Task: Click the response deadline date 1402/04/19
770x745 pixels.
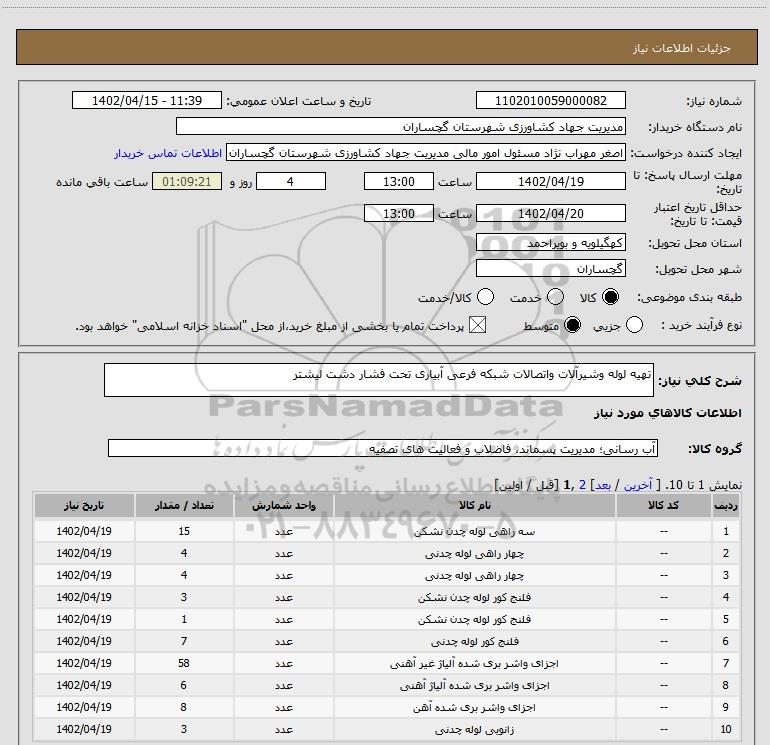Action: [x=550, y=182]
